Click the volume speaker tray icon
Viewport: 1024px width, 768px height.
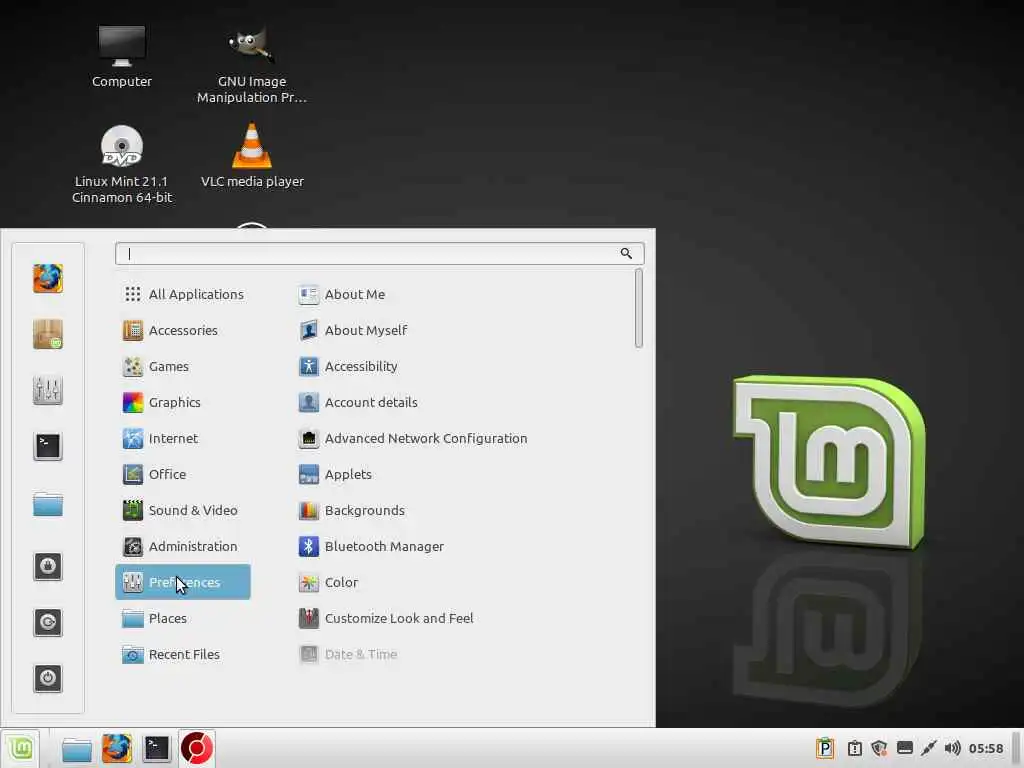point(952,748)
